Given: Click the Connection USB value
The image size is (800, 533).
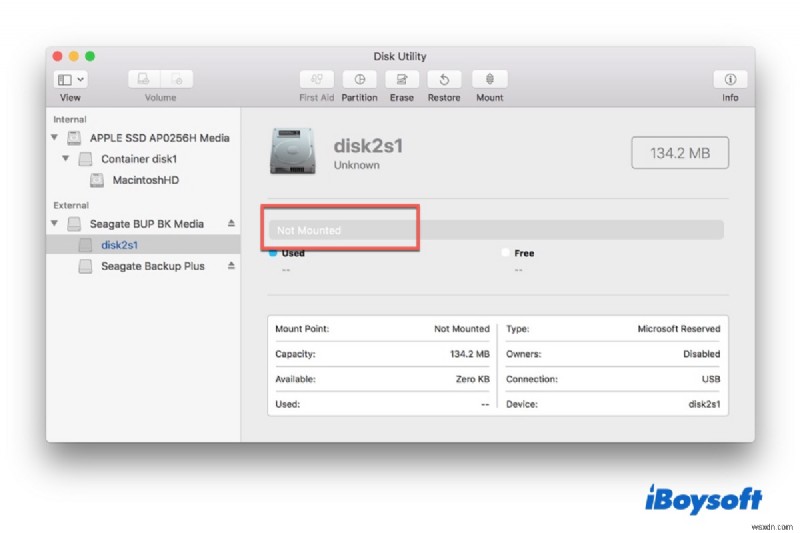Looking at the screenshot, I should click(x=711, y=379).
